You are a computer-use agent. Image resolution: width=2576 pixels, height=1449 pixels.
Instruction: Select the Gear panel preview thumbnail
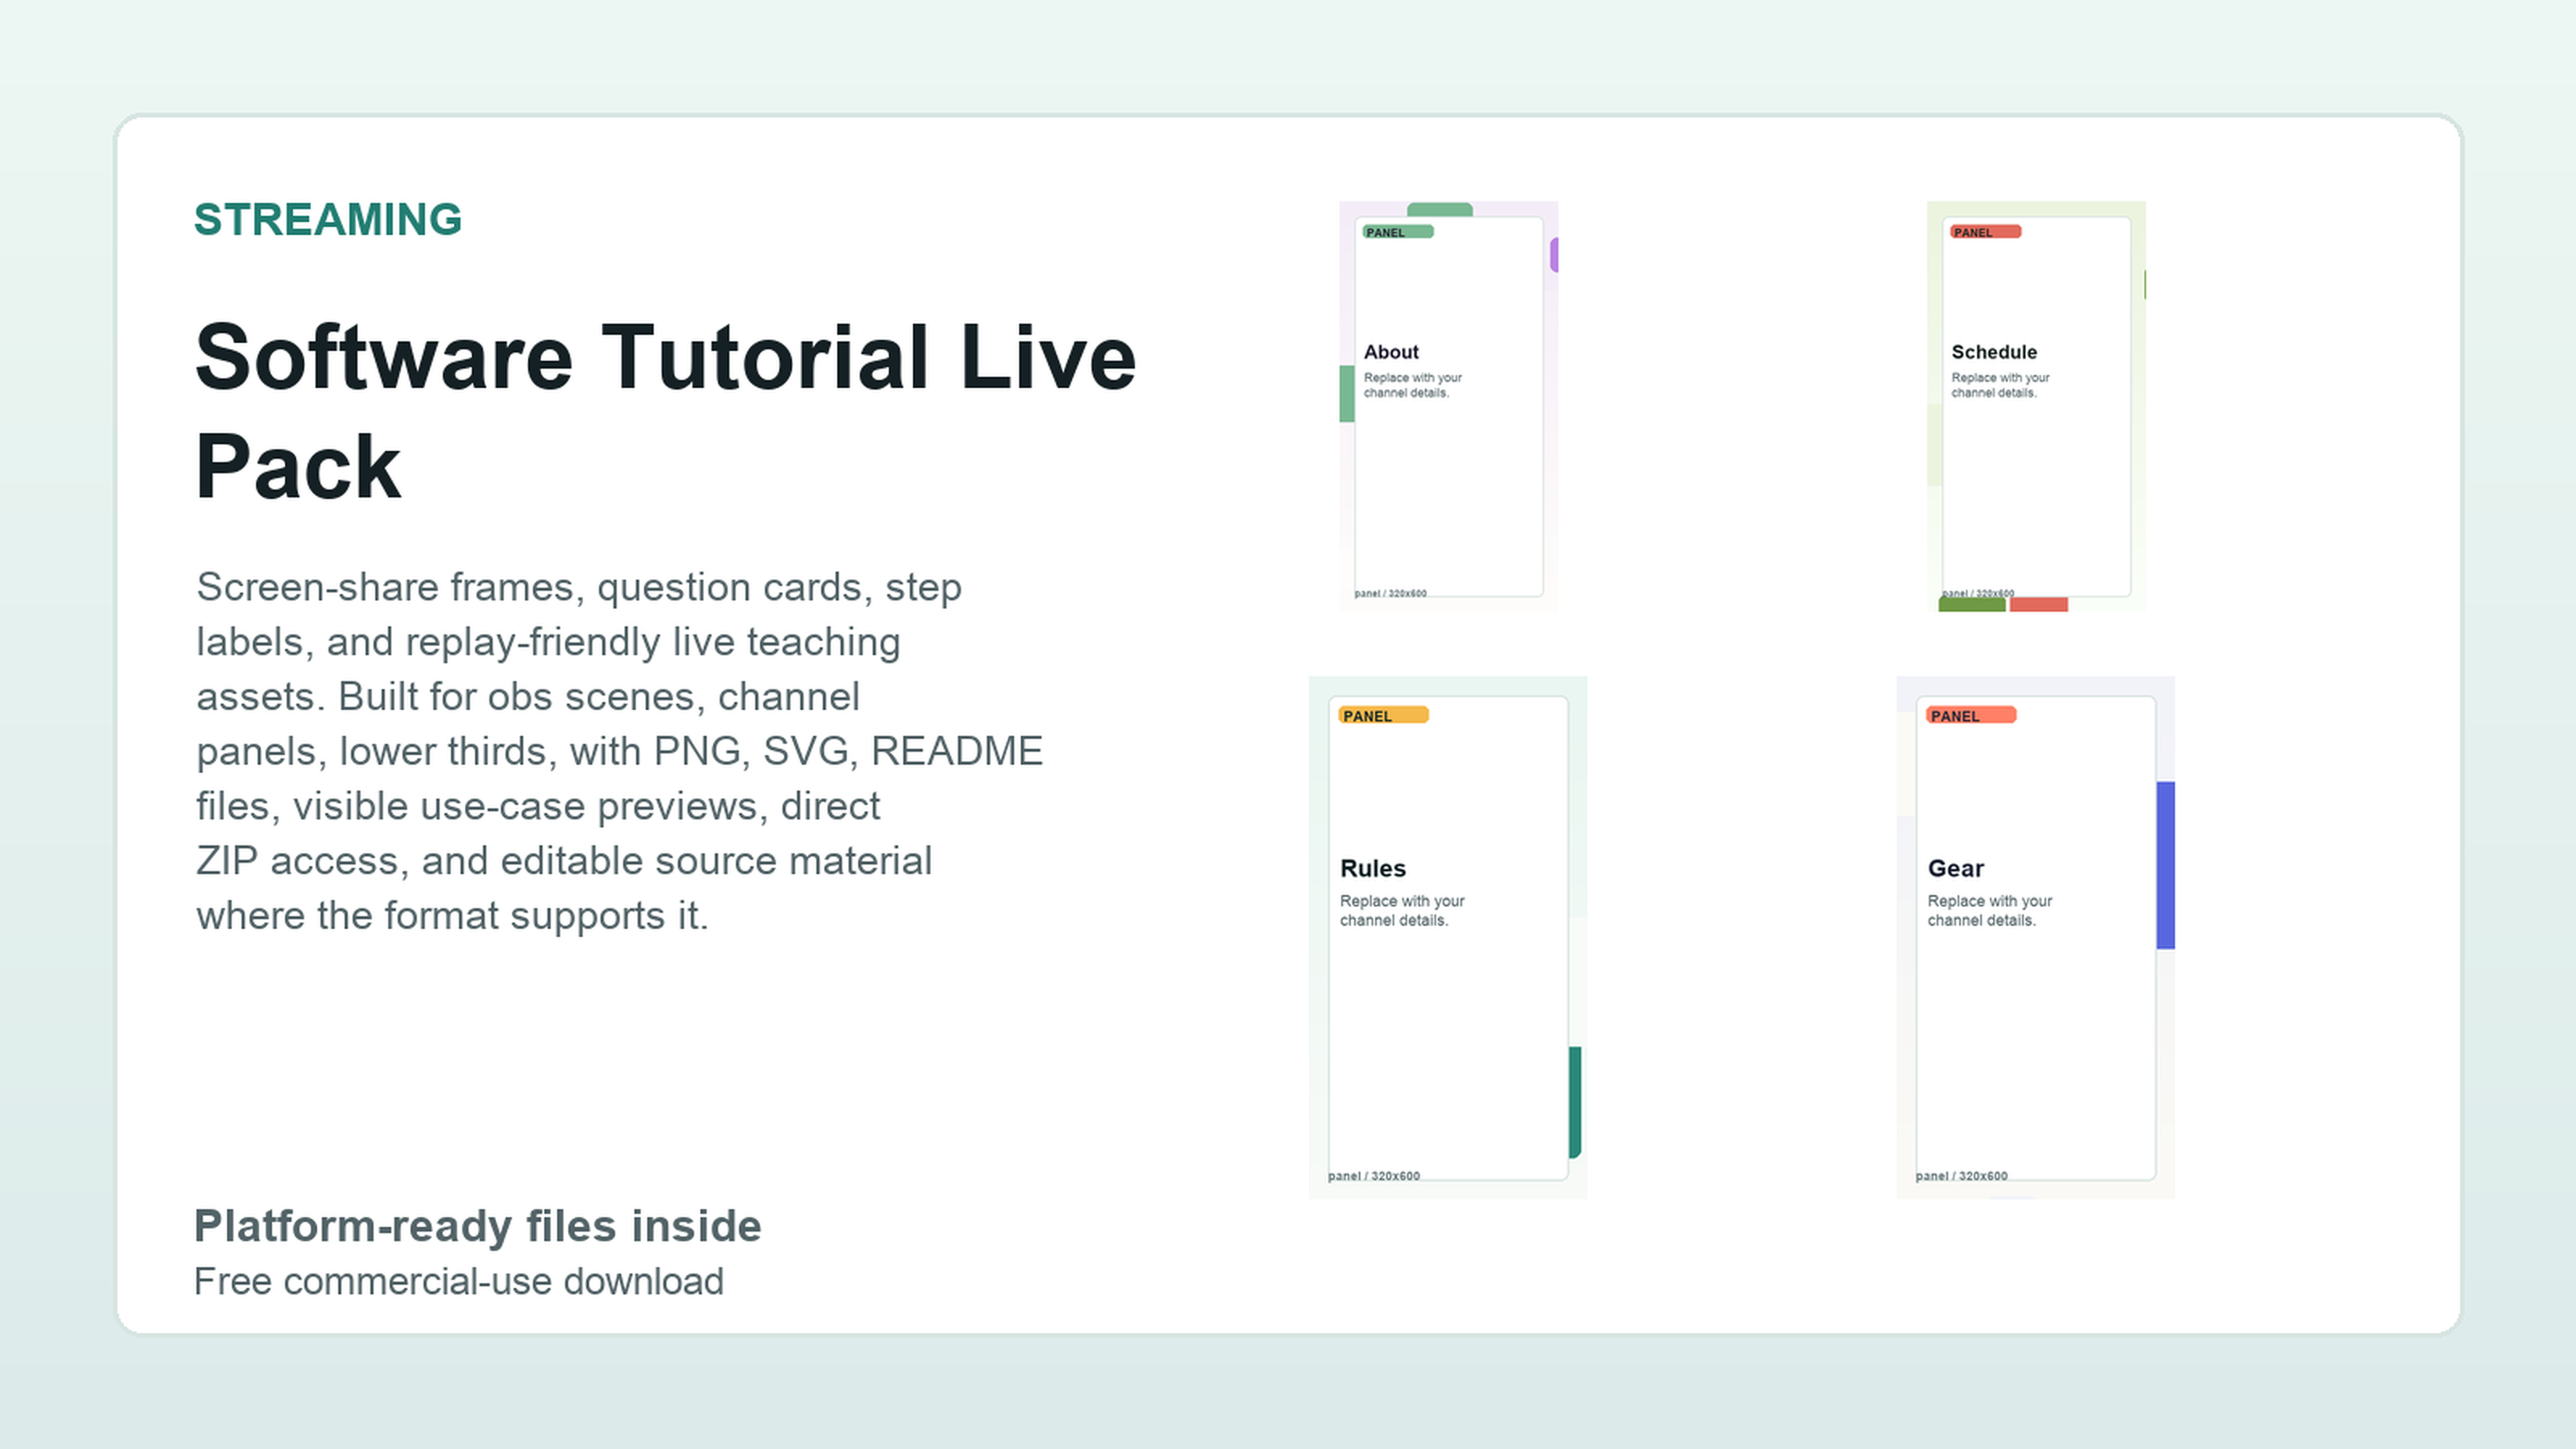[2035, 937]
